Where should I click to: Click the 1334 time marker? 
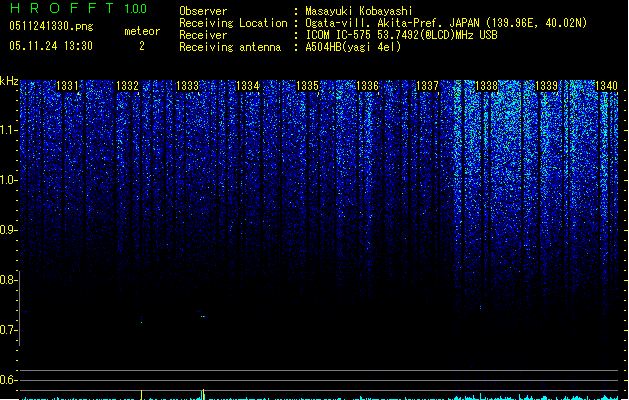tap(248, 86)
